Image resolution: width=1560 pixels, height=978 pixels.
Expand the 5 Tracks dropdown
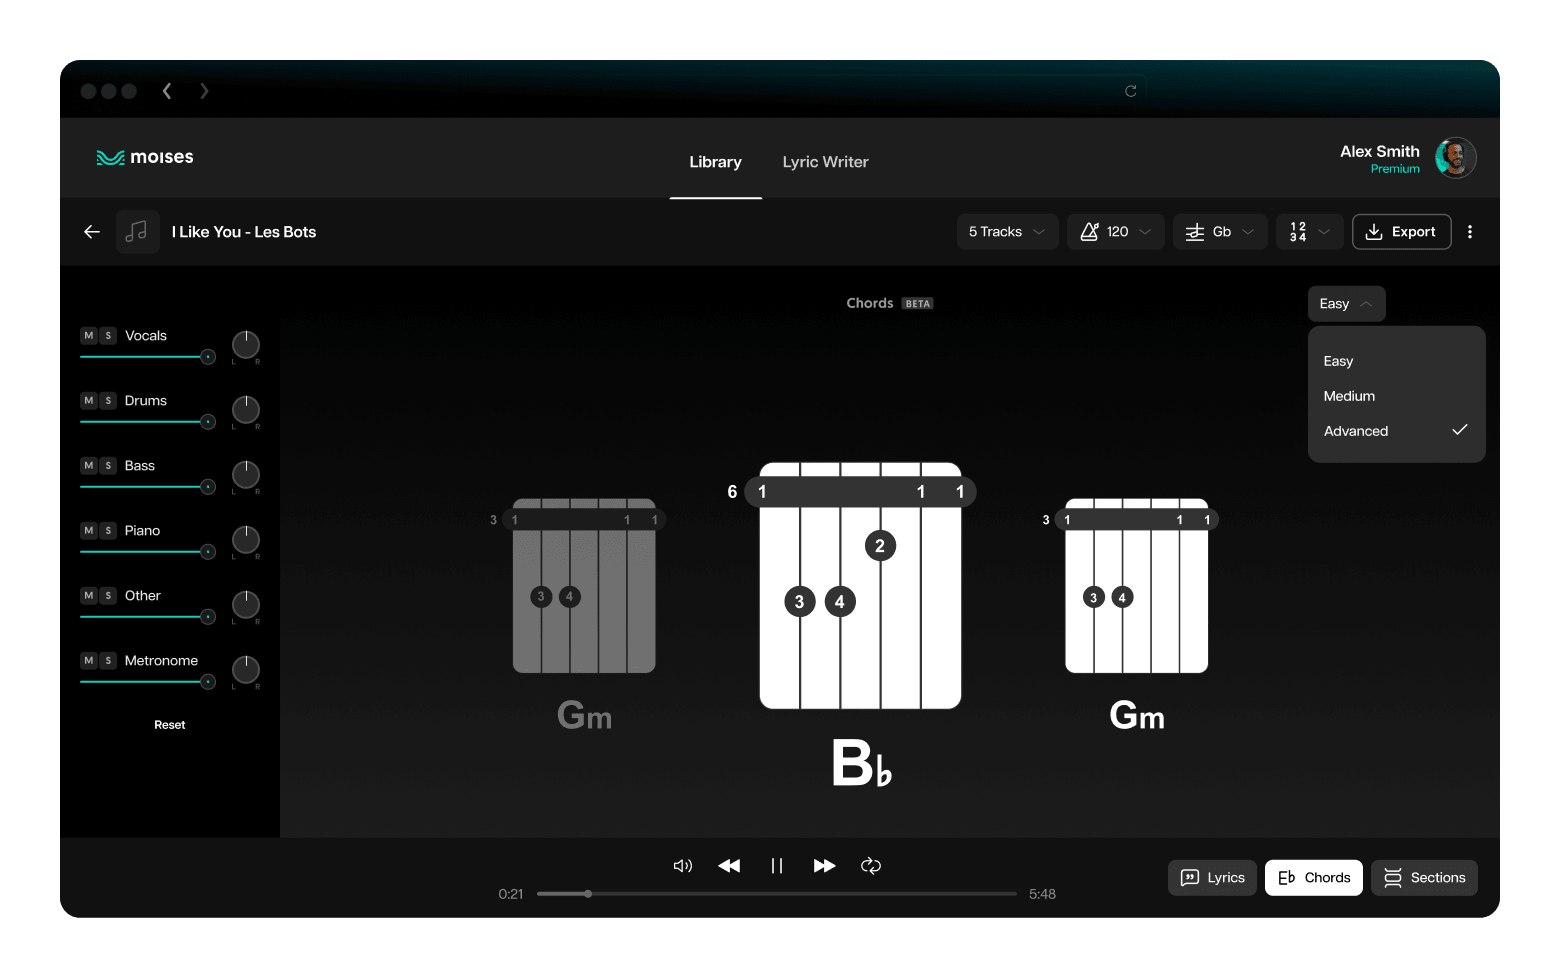(1007, 232)
